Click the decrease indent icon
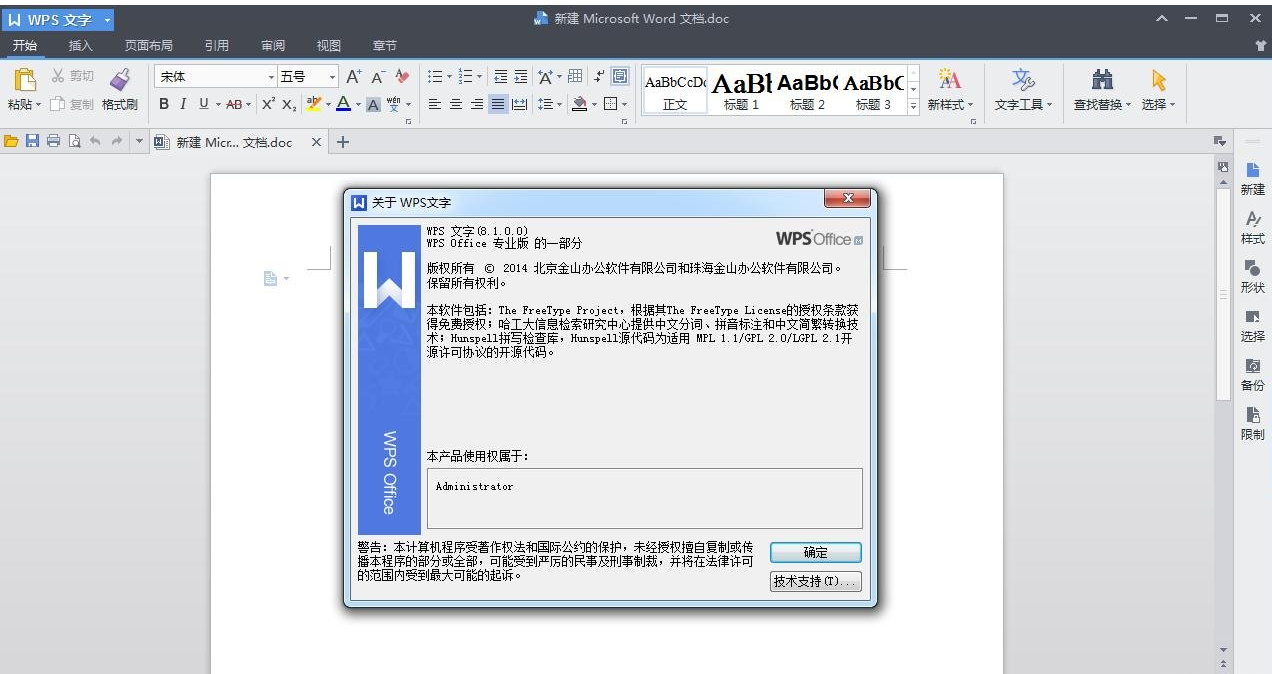Image resolution: width=1272 pixels, height=674 pixels. [501, 76]
